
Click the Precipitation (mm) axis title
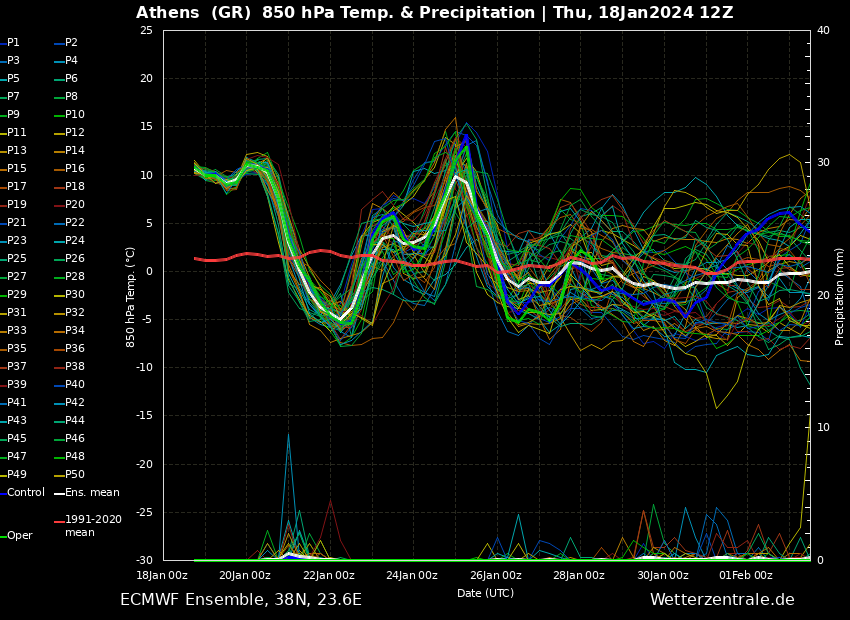click(840, 296)
